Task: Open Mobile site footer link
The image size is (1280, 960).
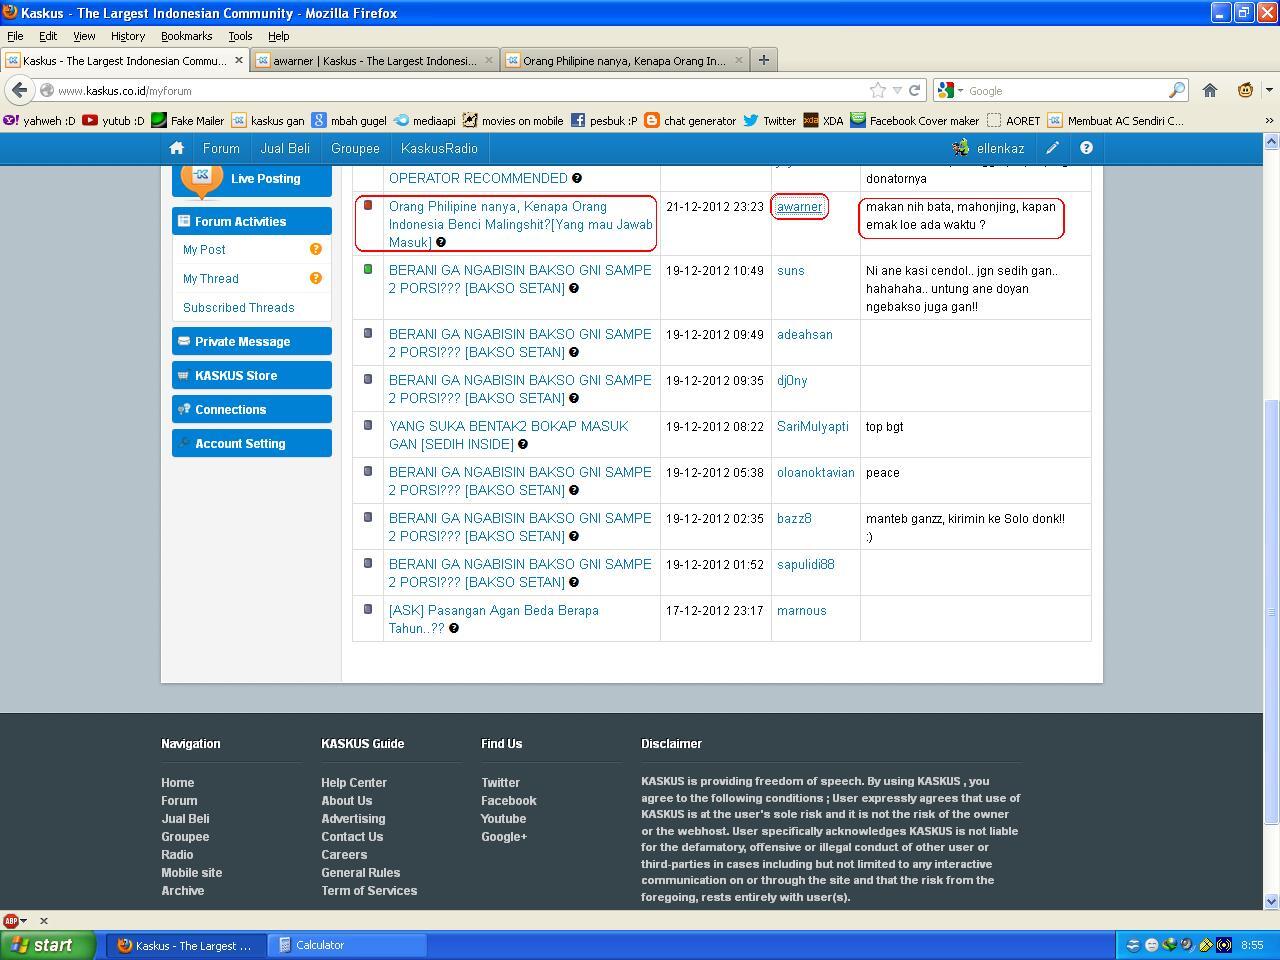Action: (x=192, y=873)
